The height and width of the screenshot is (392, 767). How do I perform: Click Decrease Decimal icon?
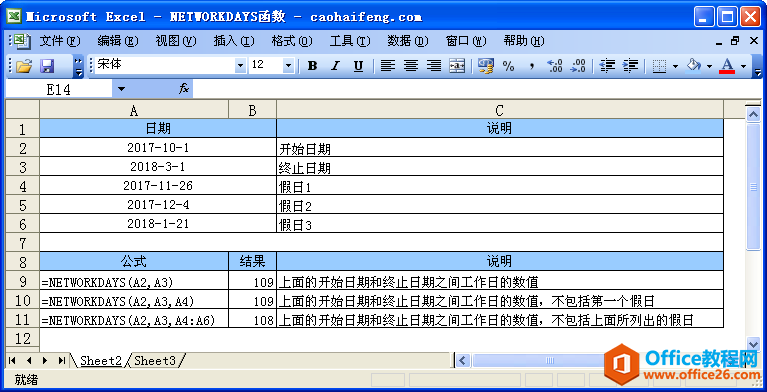(578, 66)
